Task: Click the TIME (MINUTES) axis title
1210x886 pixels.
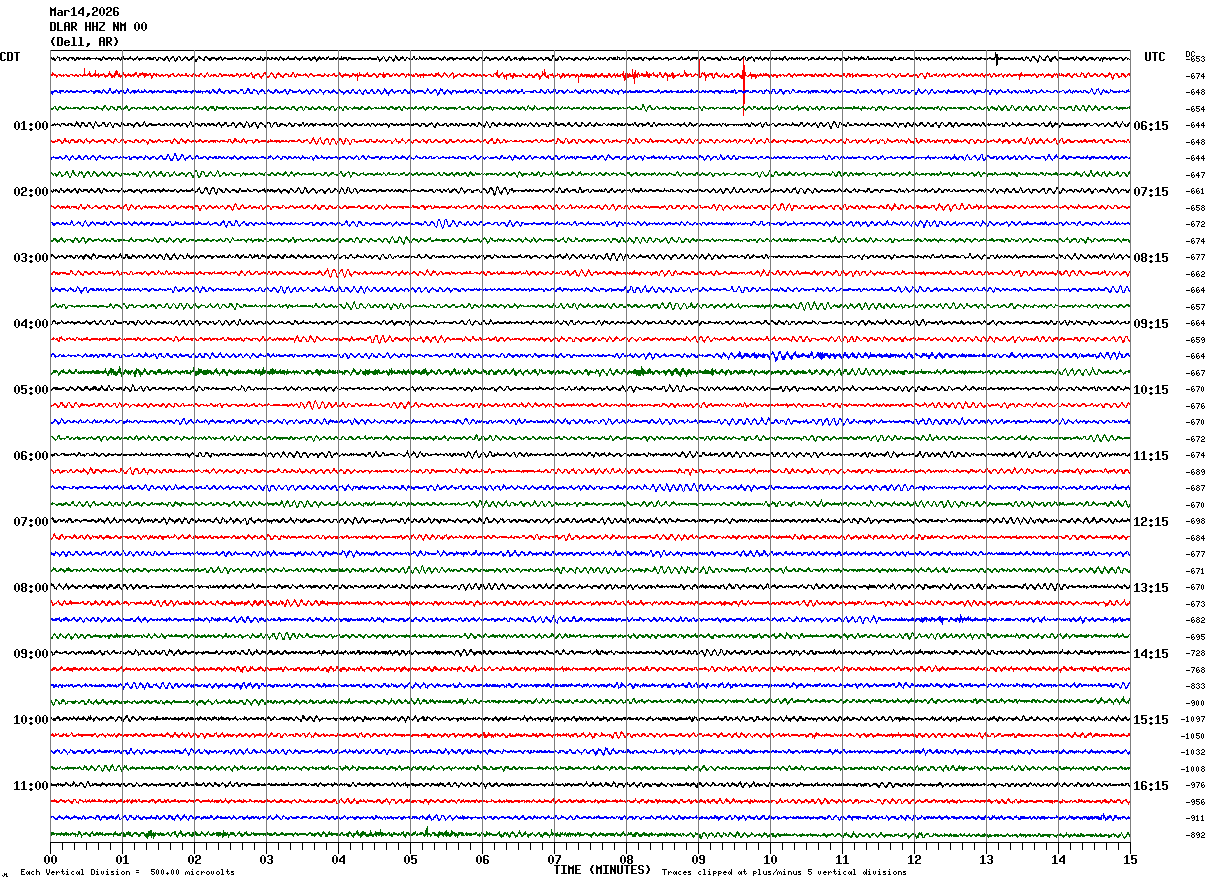Action: pos(602,870)
